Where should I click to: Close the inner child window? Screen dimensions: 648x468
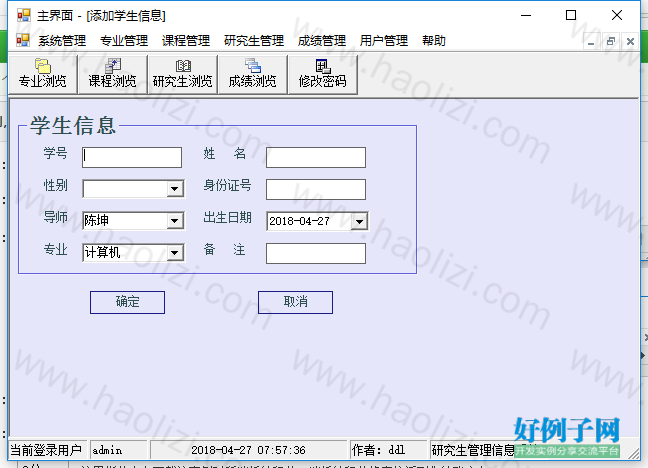pos(630,41)
